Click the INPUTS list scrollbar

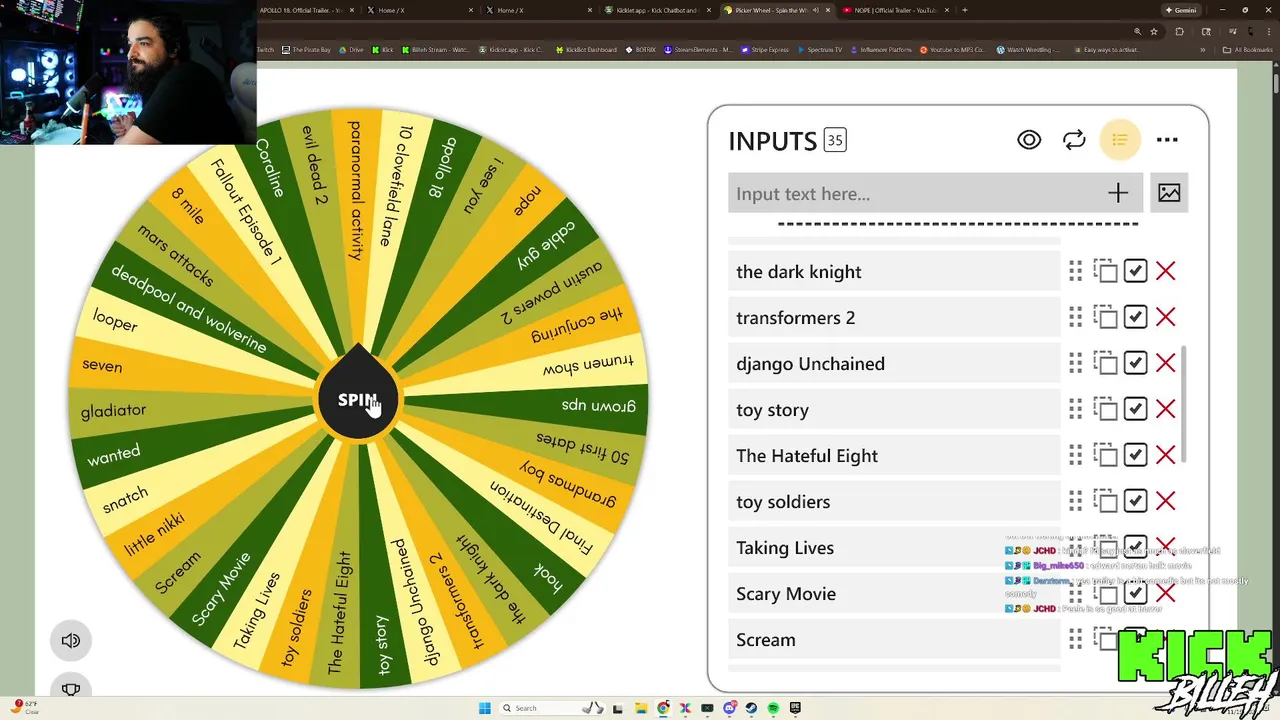pyautogui.click(x=1184, y=404)
